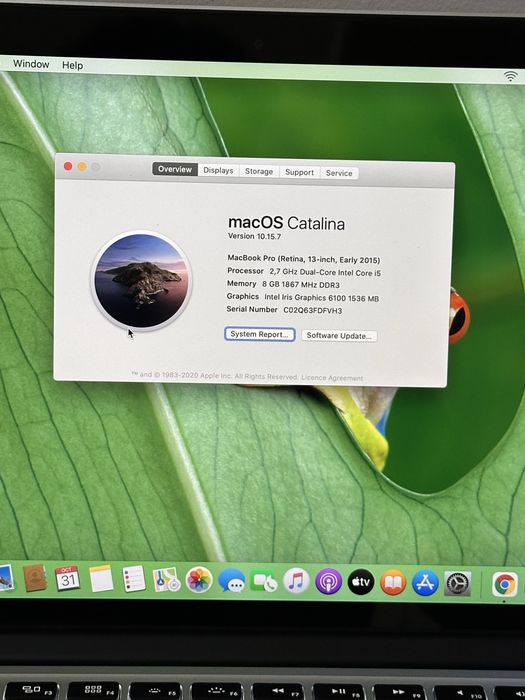Image resolution: width=525 pixels, height=700 pixels.
Task: Launch the Apple TV app
Action: 361,582
